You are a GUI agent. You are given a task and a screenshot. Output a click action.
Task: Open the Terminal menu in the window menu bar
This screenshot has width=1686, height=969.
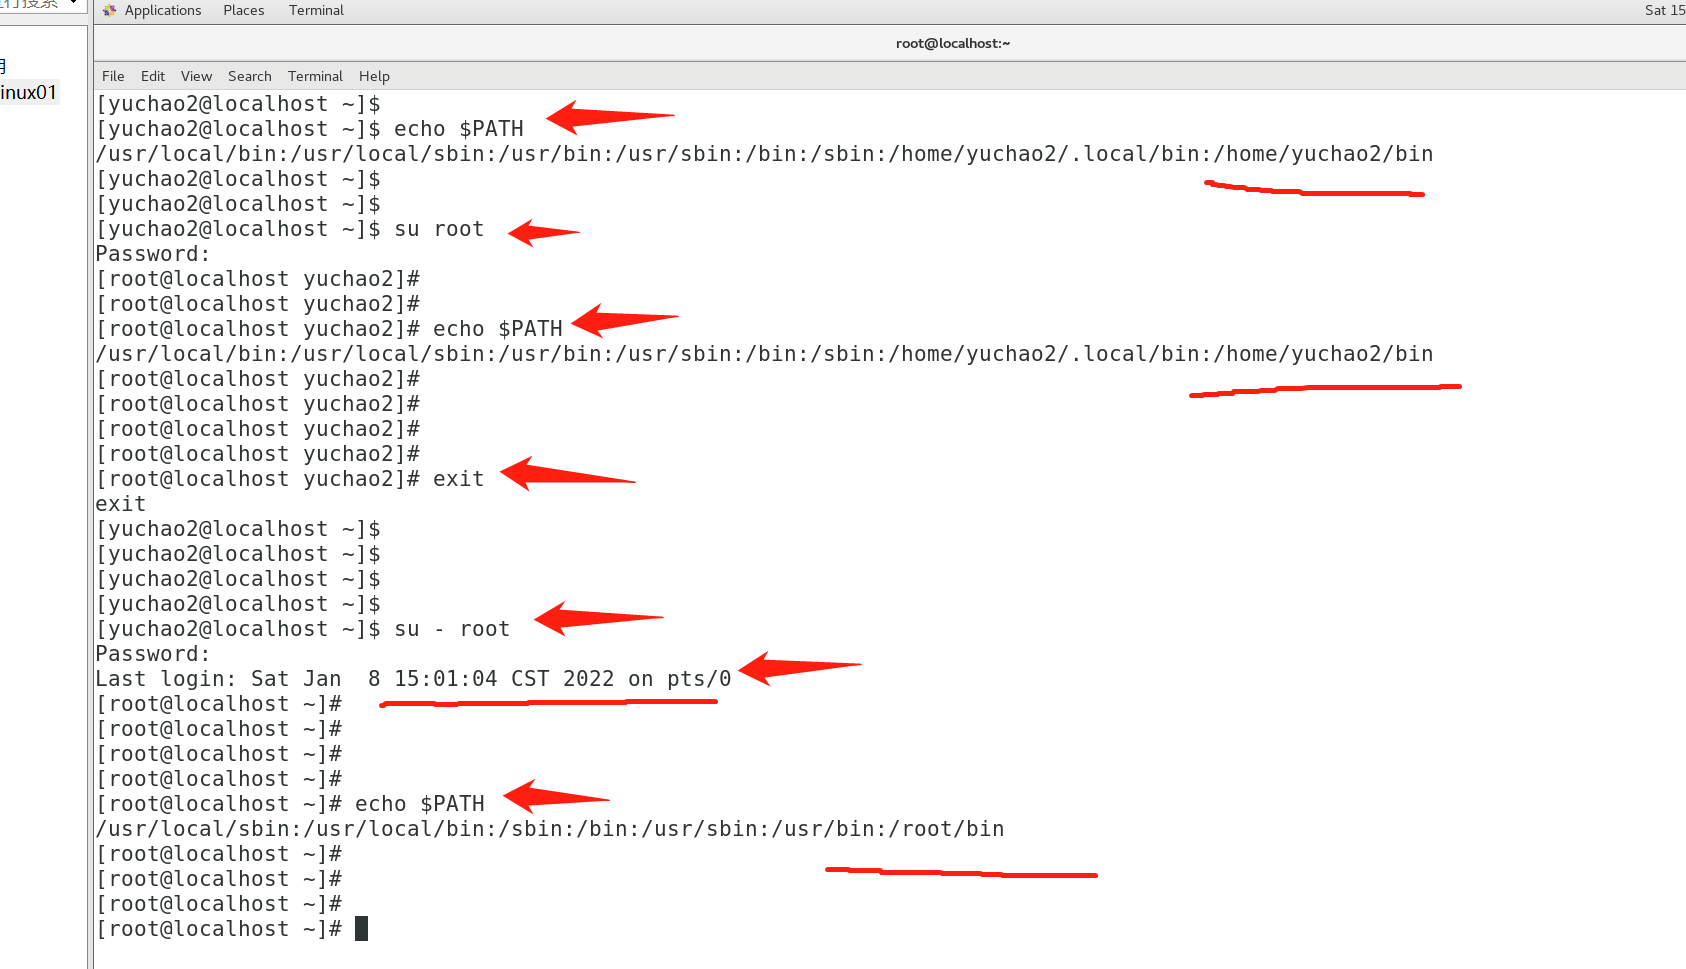[315, 76]
